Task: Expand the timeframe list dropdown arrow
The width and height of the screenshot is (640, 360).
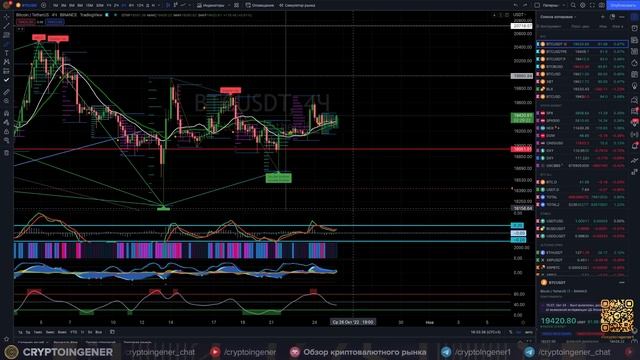Action: (159, 5)
